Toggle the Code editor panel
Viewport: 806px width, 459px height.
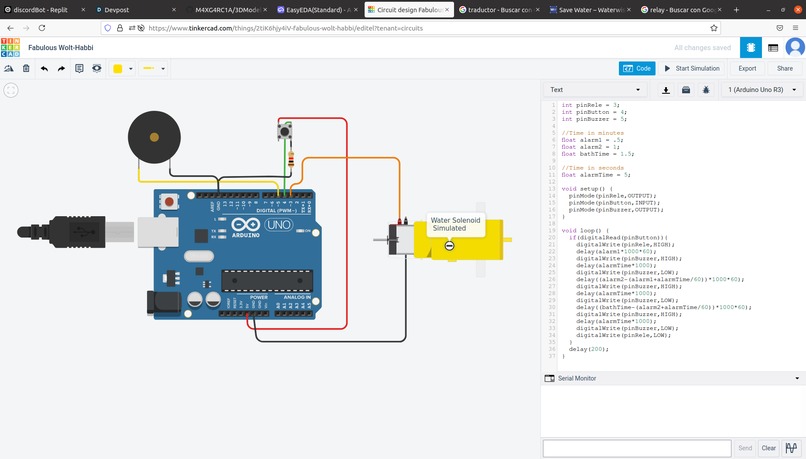[x=637, y=68]
